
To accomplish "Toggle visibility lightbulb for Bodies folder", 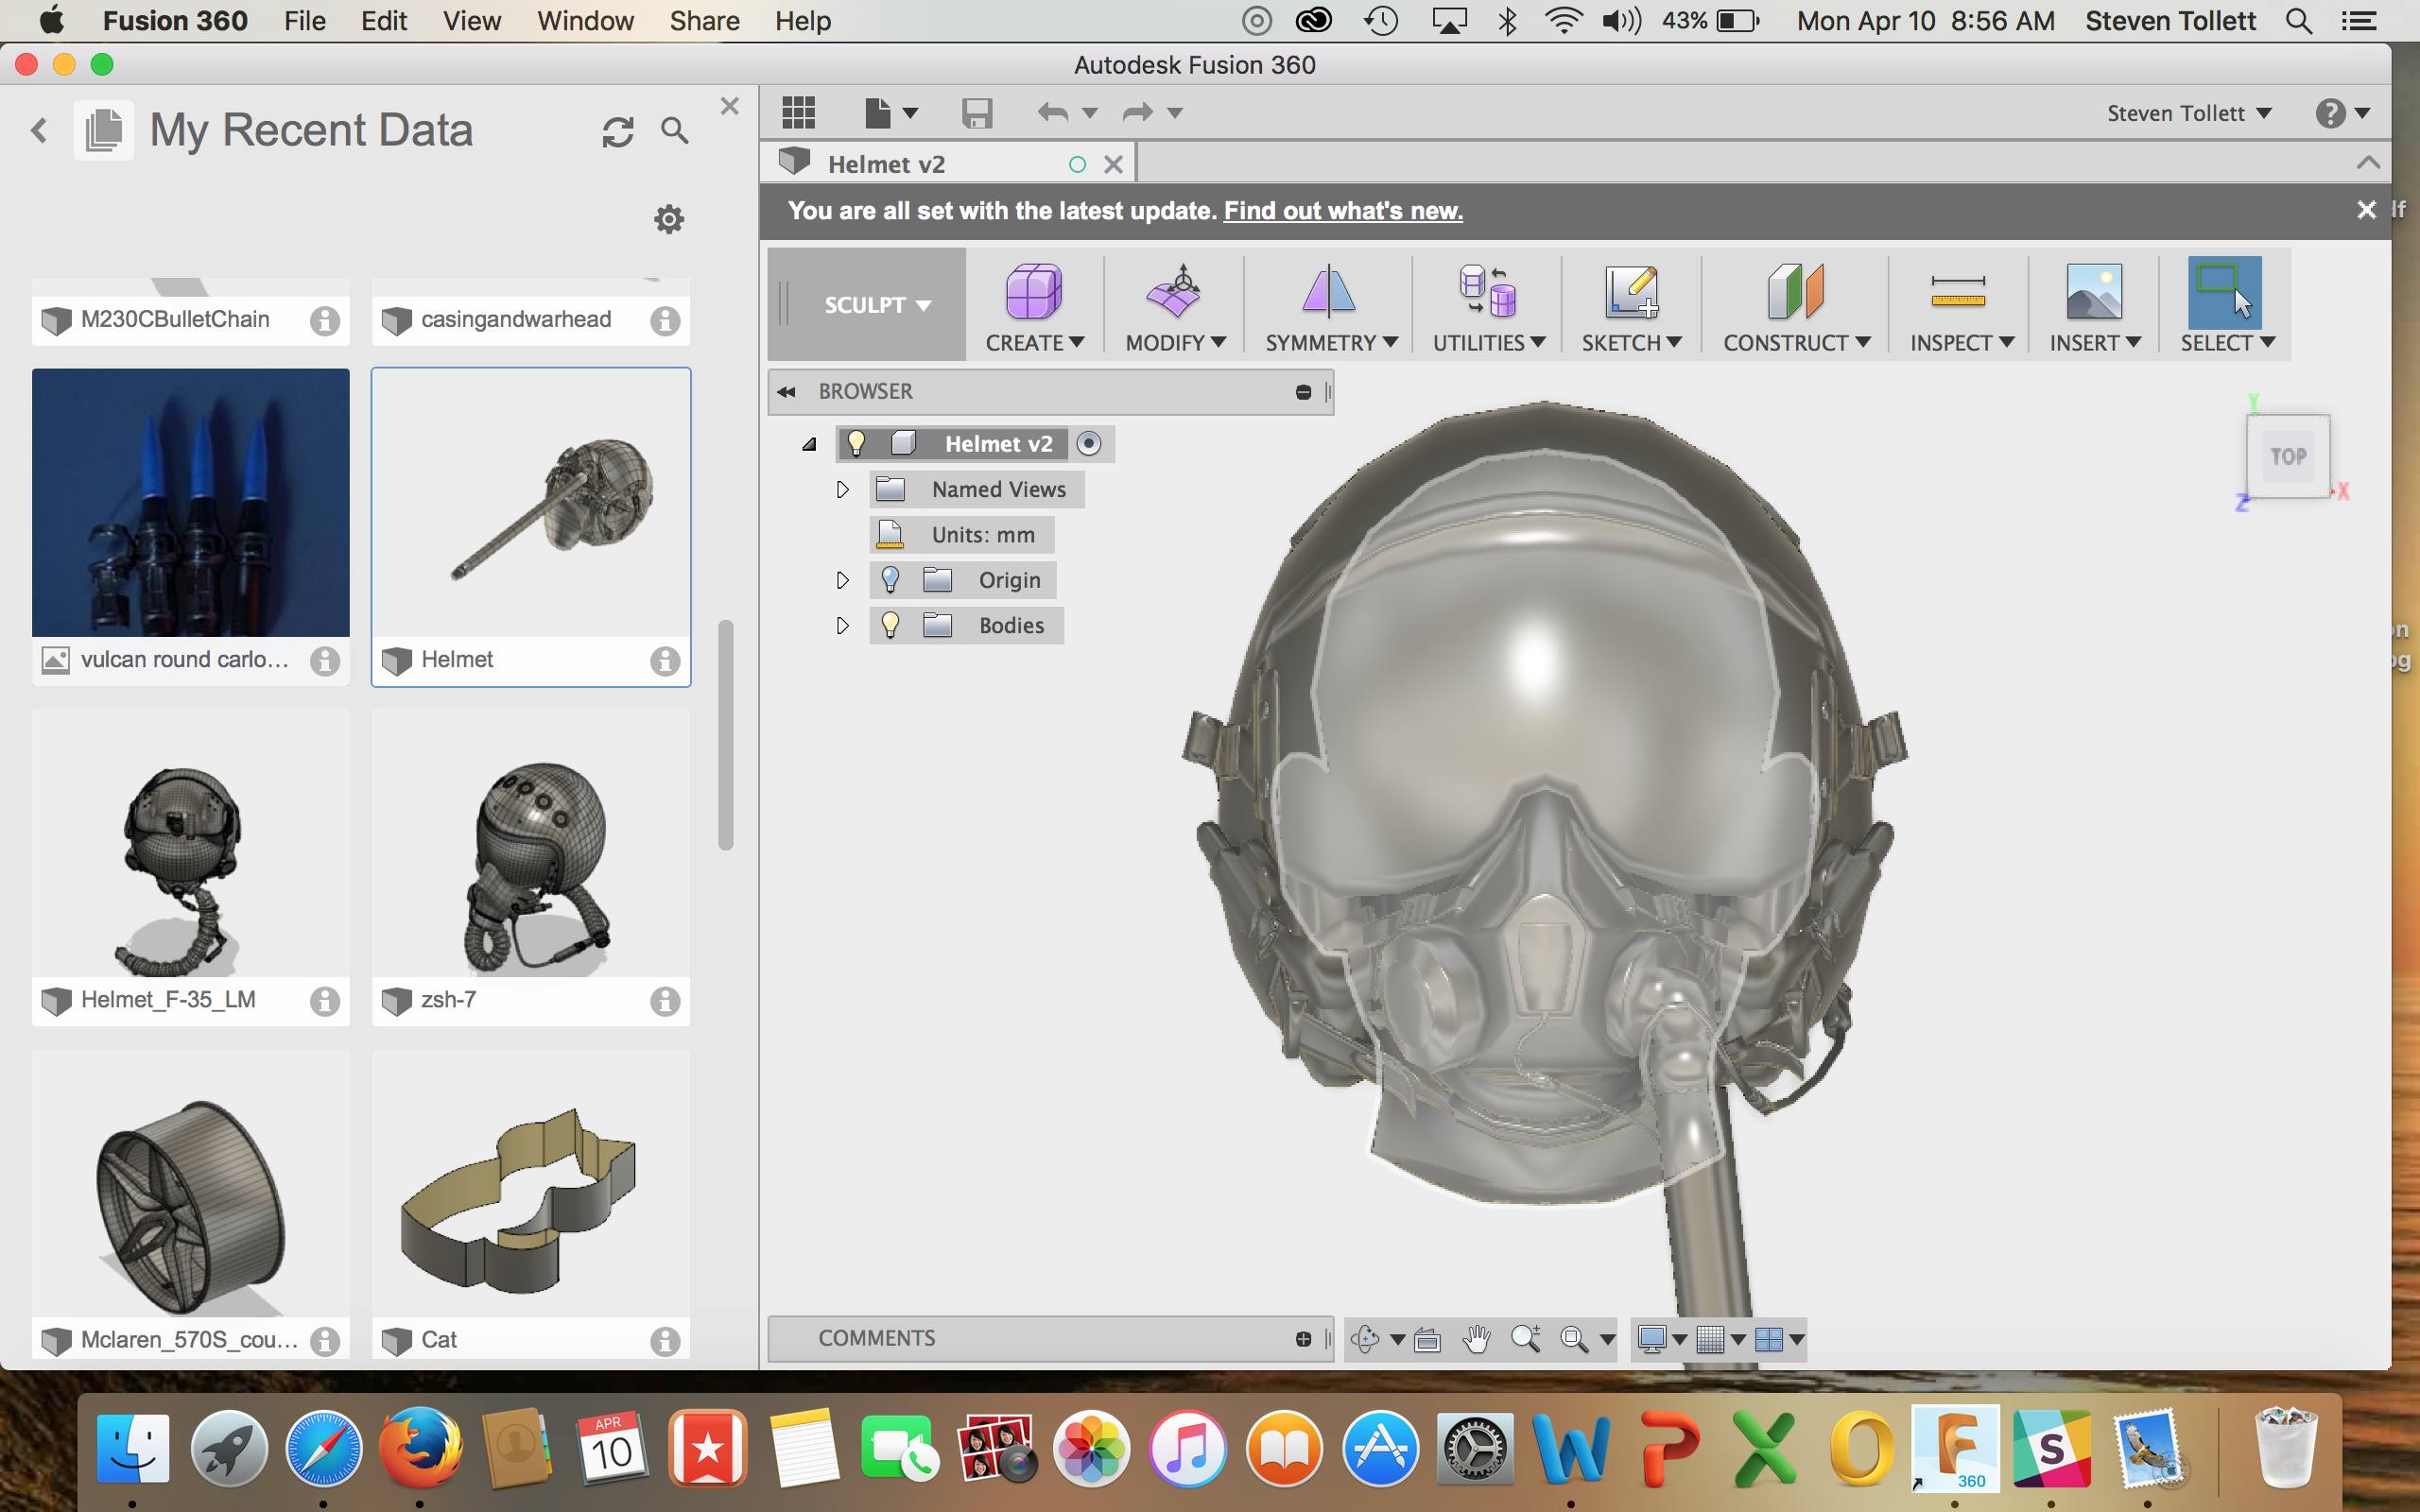I will click(890, 626).
